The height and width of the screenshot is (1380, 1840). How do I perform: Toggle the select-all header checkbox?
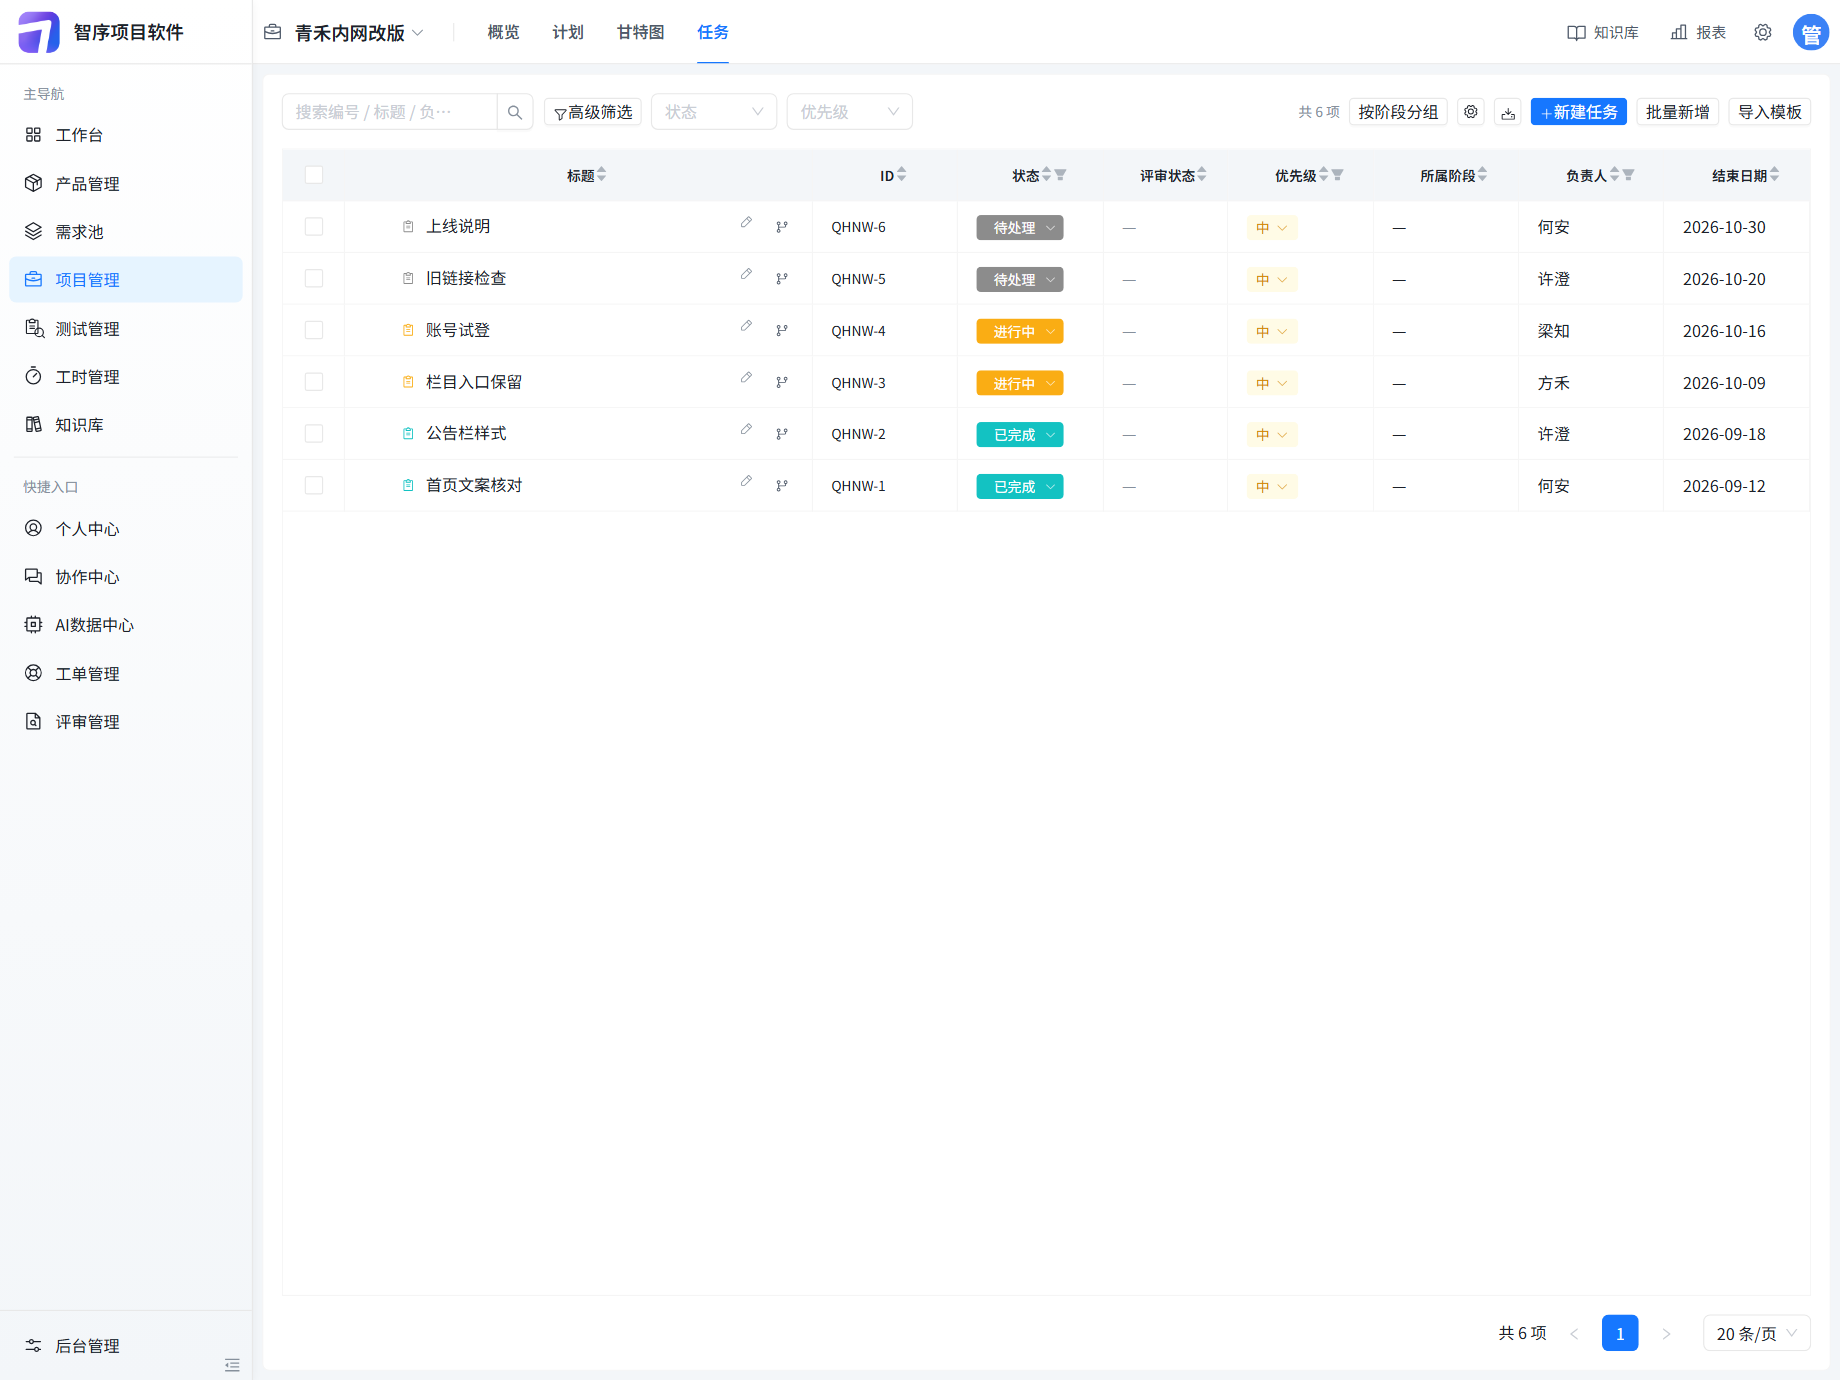point(314,175)
